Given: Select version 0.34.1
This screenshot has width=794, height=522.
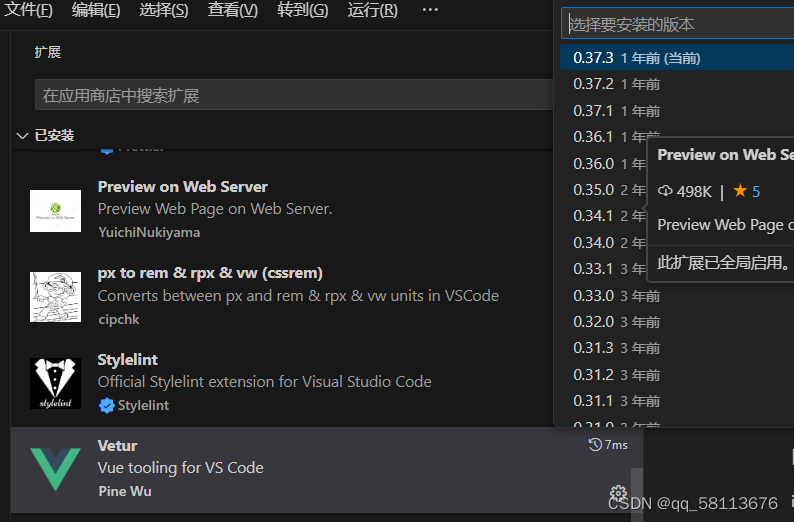Looking at the screenshot, I should pos(604,216).
